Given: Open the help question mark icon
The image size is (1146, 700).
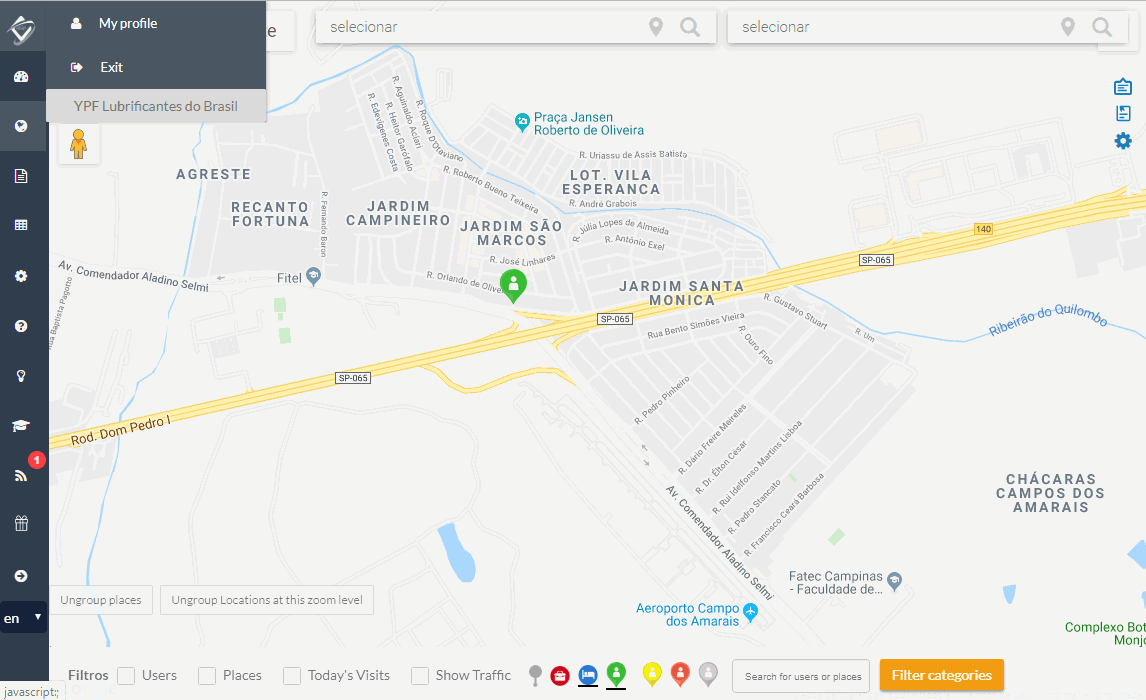Looking at the screenshot, I should pyautogui.click(x=21, y=326).
